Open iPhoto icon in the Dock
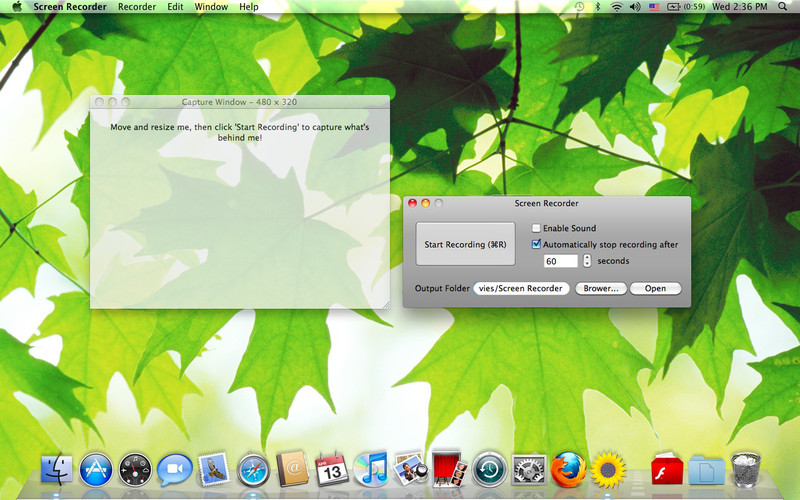The height and width of the screenshot is (500, 800). pos(411,469)
